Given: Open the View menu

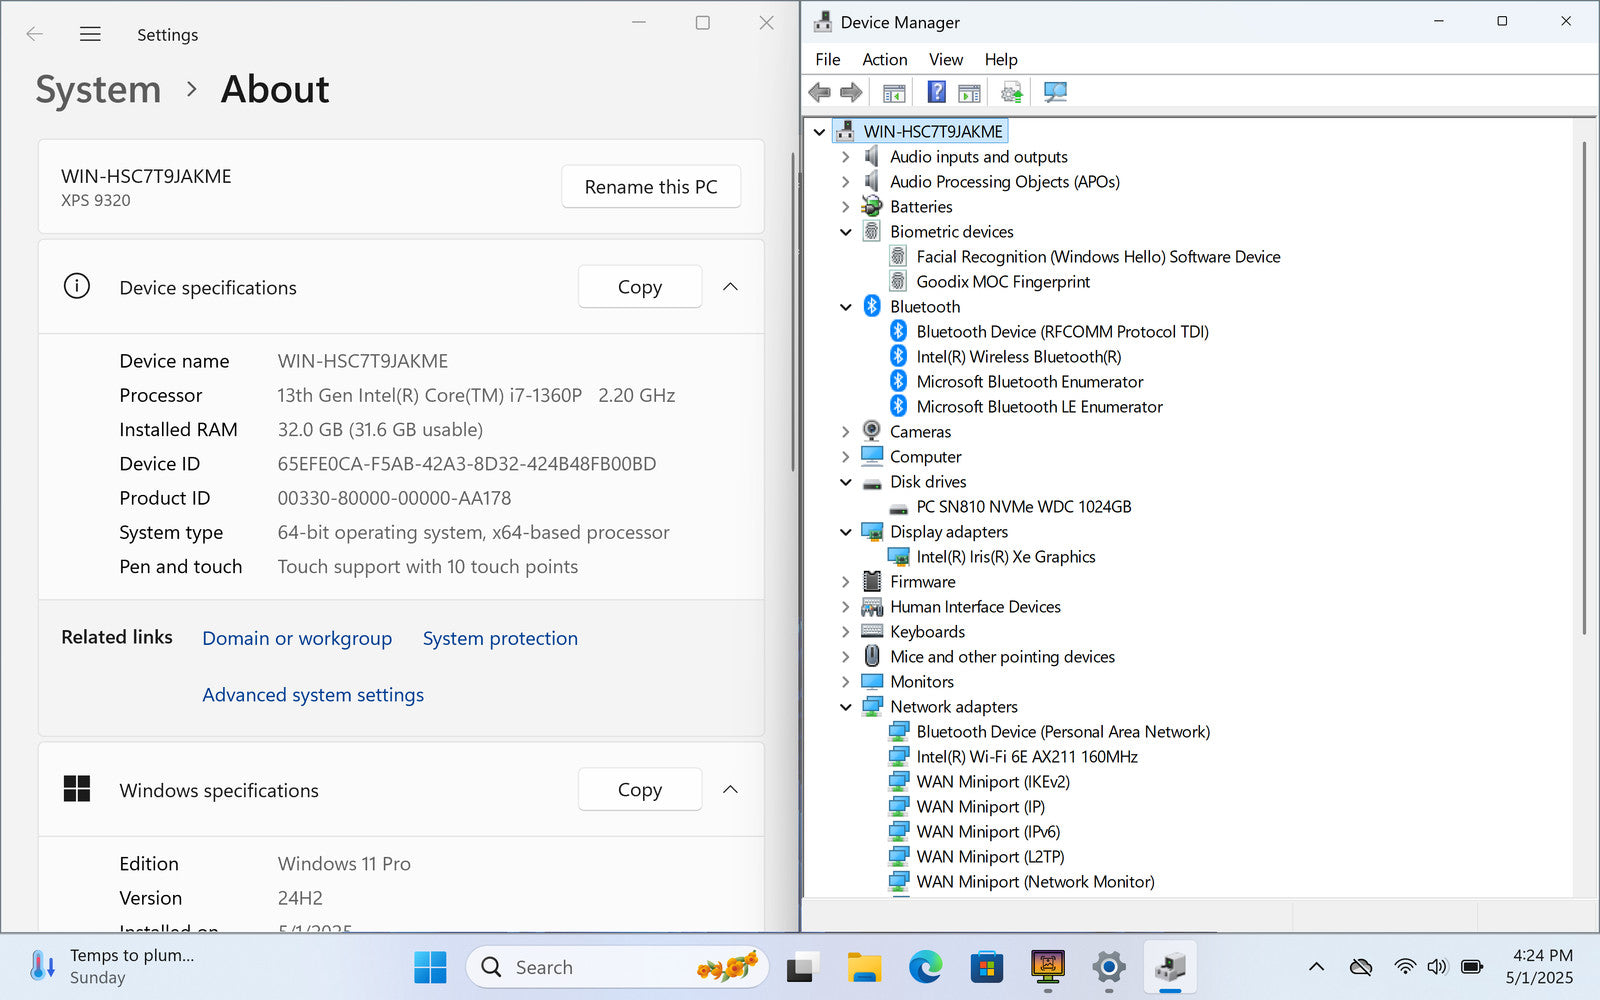Looking at the screenshot, I should [x=946, y=60].
